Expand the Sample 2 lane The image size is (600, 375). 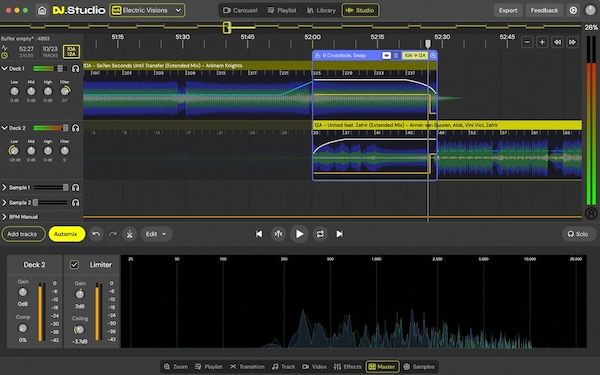tap(4, 202)
